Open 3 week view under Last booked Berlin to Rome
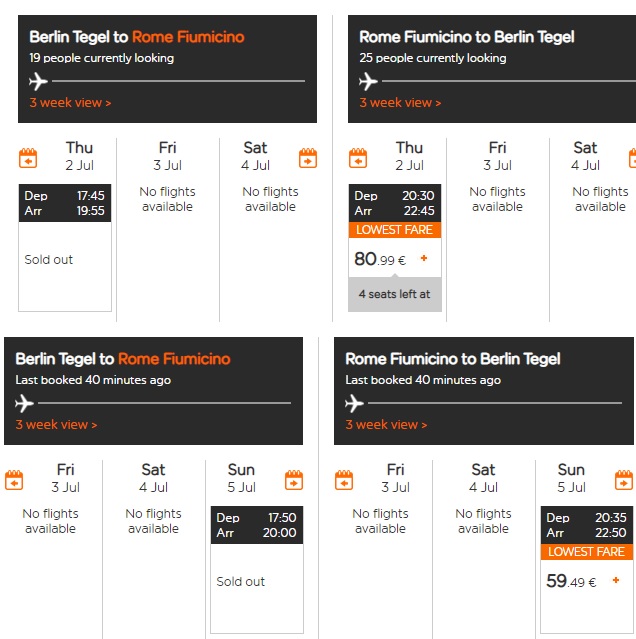Image resolution: width=636 pixels, height=639 pixels. point(56,425)
